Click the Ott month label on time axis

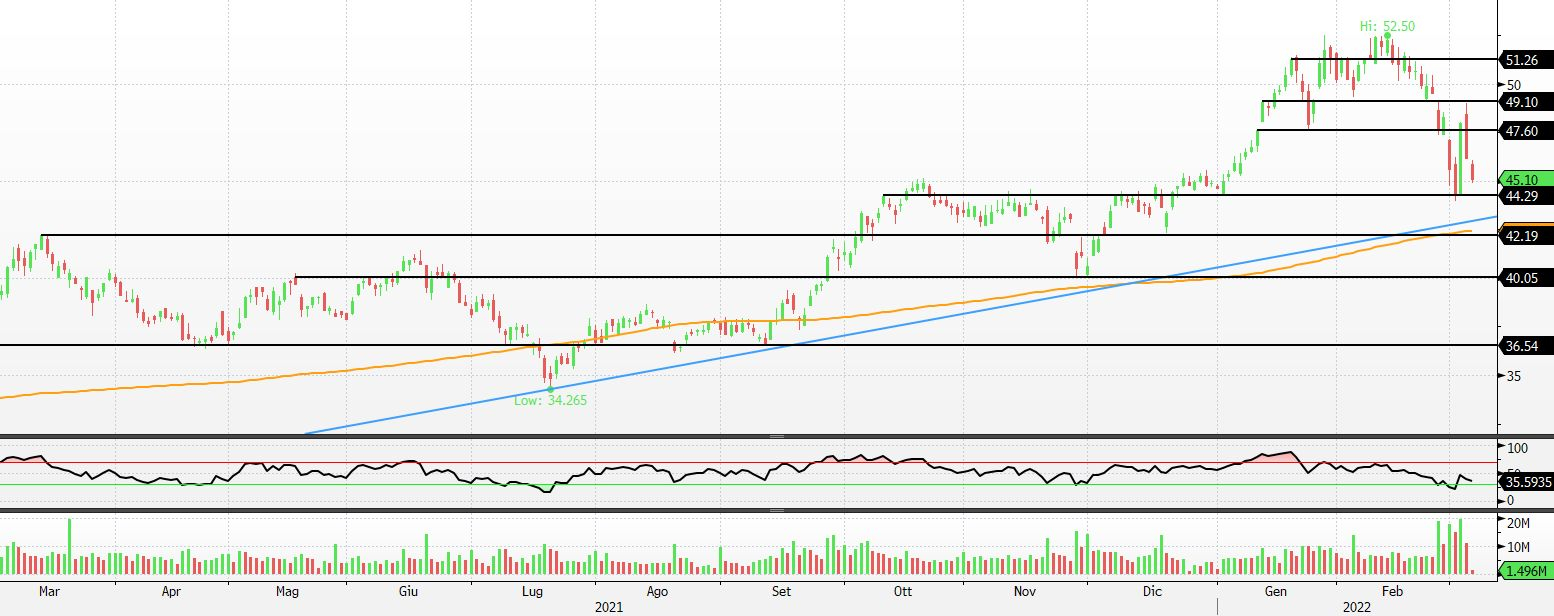click(x=904, y=591)
